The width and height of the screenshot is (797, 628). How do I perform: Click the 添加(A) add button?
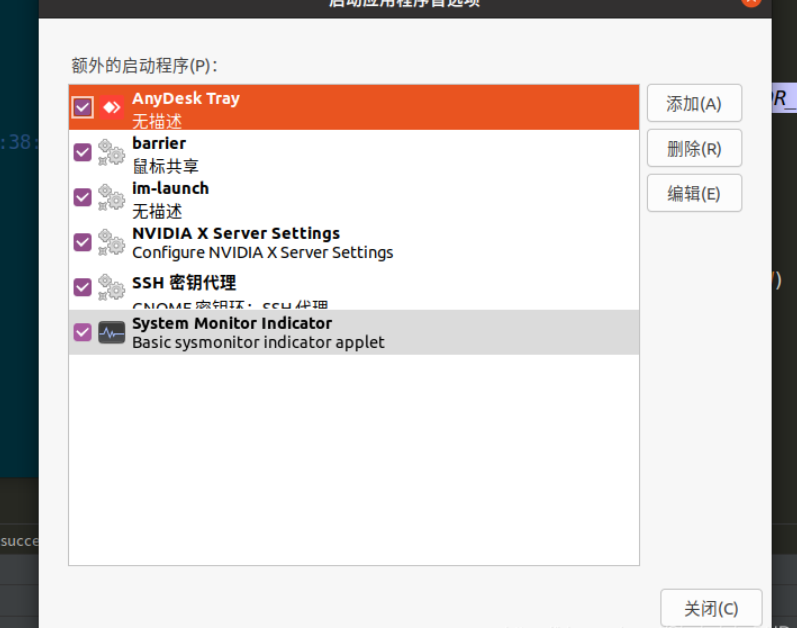pos(694,103)
